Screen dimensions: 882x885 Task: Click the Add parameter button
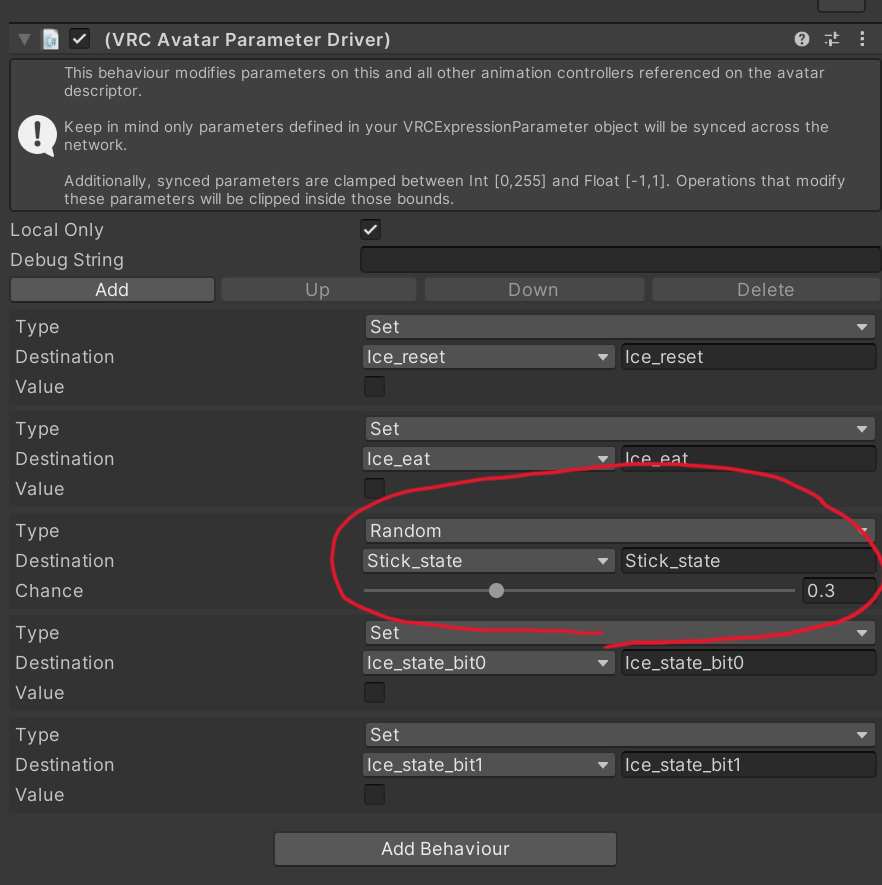112,290
